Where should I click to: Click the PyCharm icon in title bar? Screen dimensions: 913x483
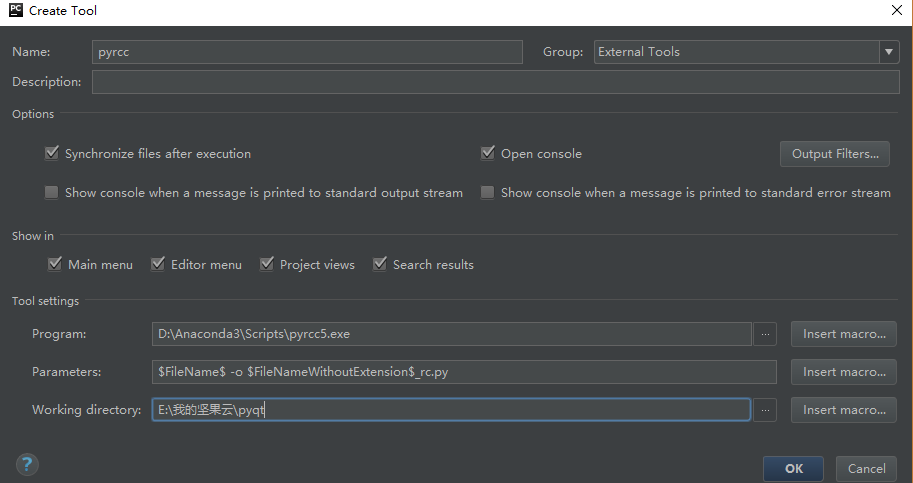pos(15,11)
